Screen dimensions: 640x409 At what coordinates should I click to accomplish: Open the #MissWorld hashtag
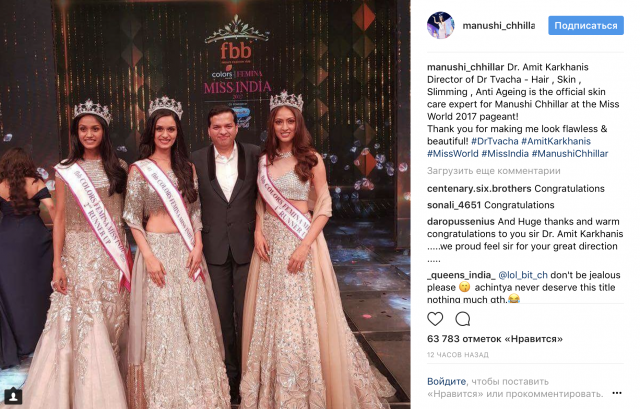click(453, 153)
